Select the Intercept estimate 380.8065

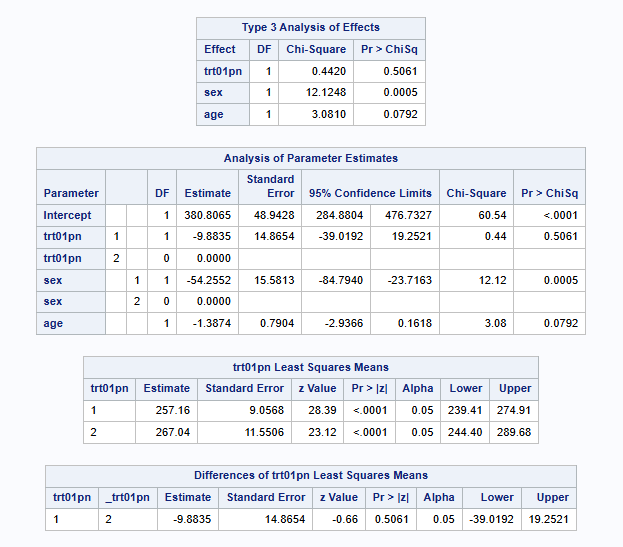[208, 215]
